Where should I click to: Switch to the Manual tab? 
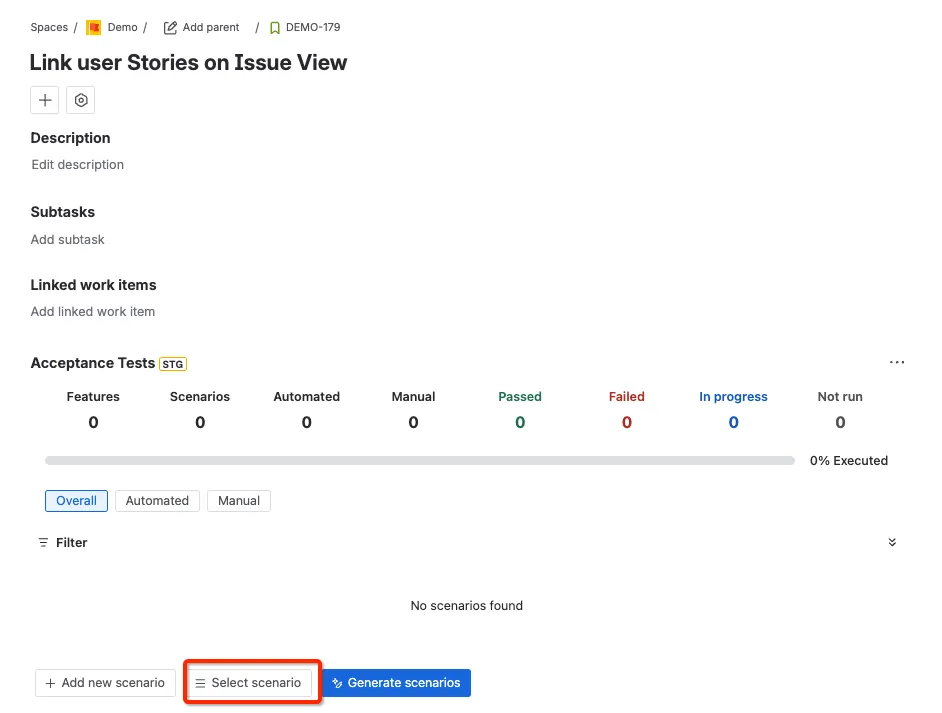coord(239,501)
